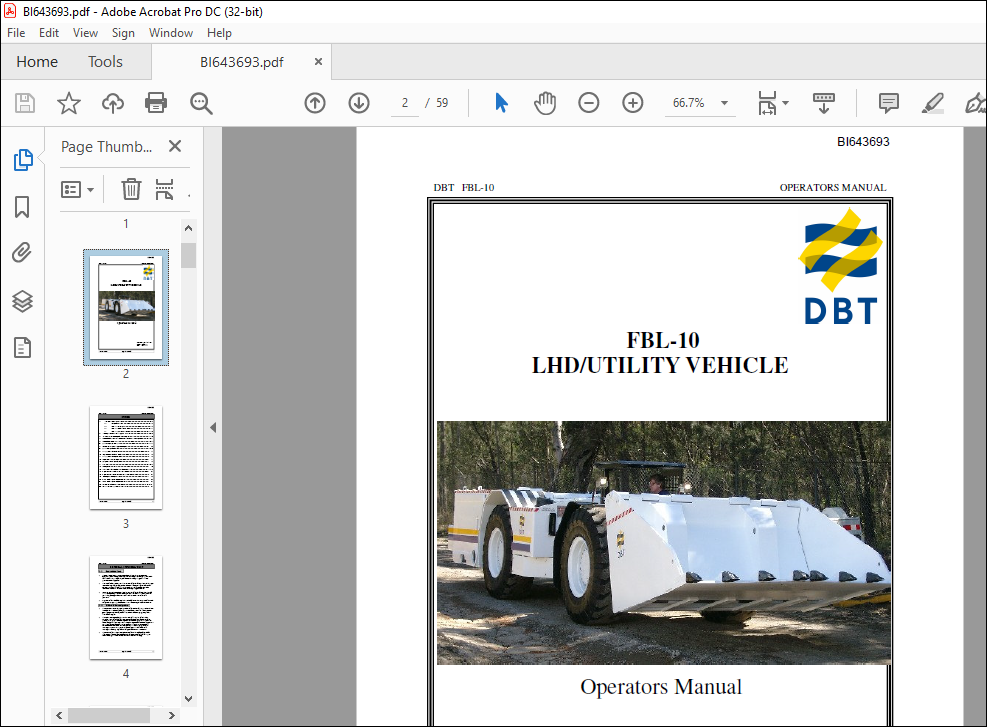
Task: Click the thumbnails vertical scrollbar handle
Action: point(188,256)
